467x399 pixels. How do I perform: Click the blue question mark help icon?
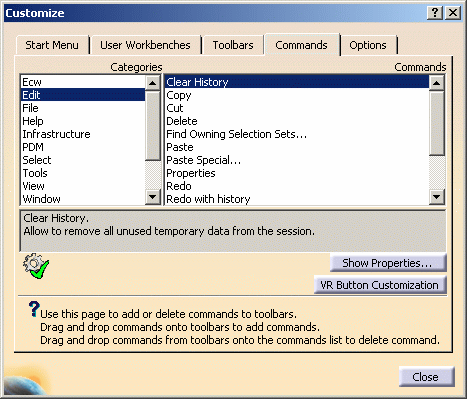(x=34, y=309)
